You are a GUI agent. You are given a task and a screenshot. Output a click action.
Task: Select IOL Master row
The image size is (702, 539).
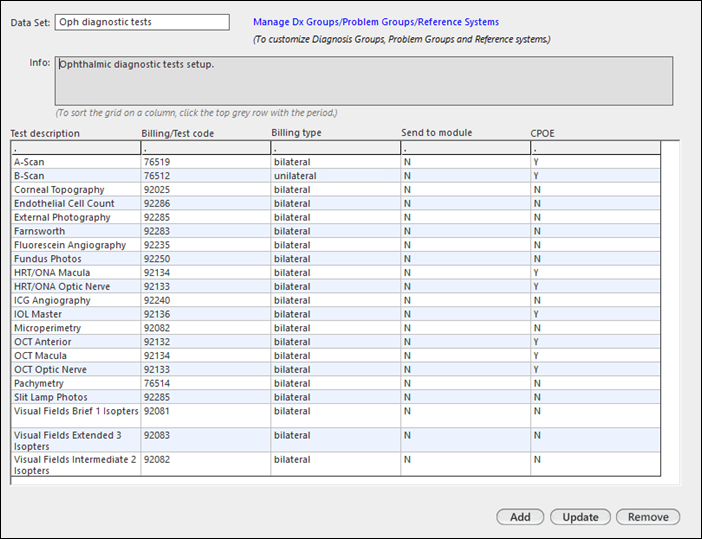pyautogui.click(x=336, y=315)
